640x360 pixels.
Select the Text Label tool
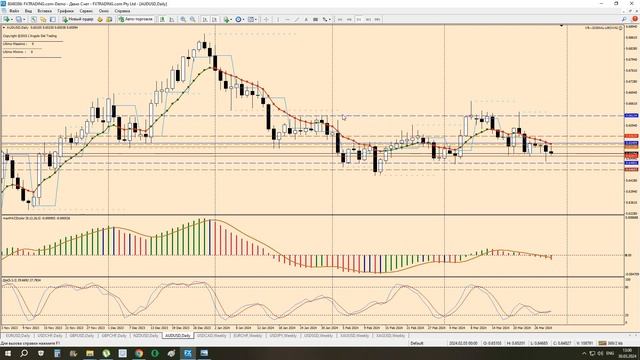(x=315, y=19)
